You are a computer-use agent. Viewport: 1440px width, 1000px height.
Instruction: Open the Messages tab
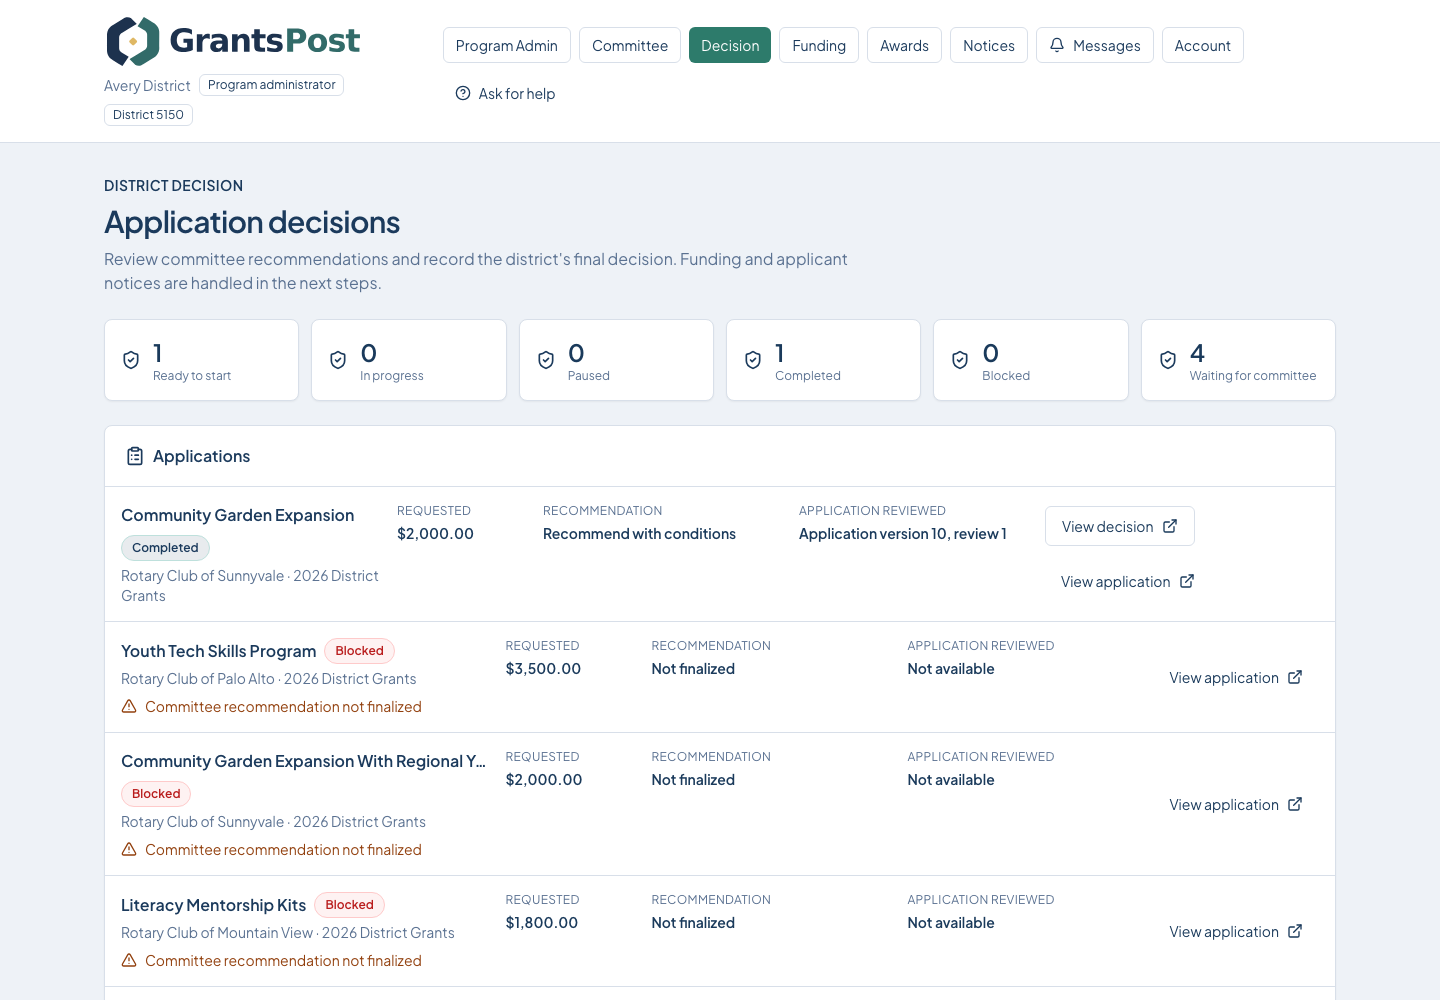coord(1095,45)
